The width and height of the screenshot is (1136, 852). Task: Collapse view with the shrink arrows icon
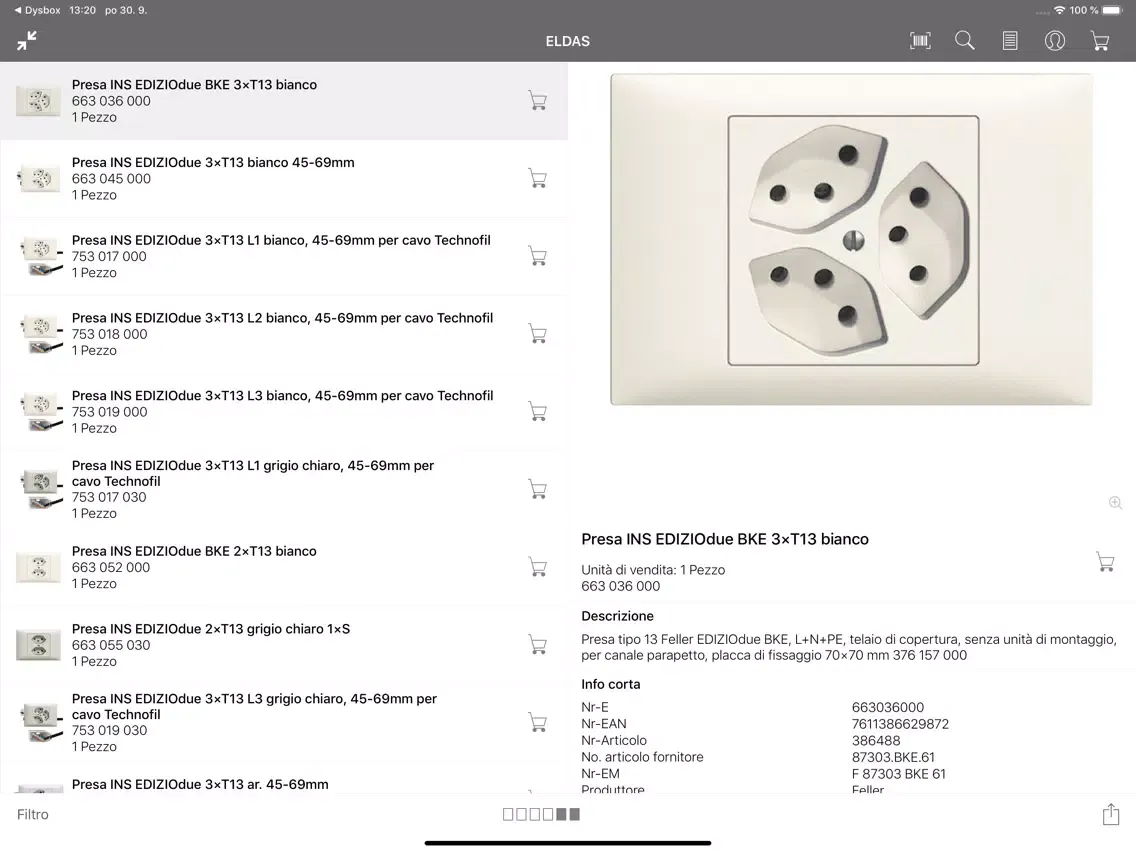[27, 41]
